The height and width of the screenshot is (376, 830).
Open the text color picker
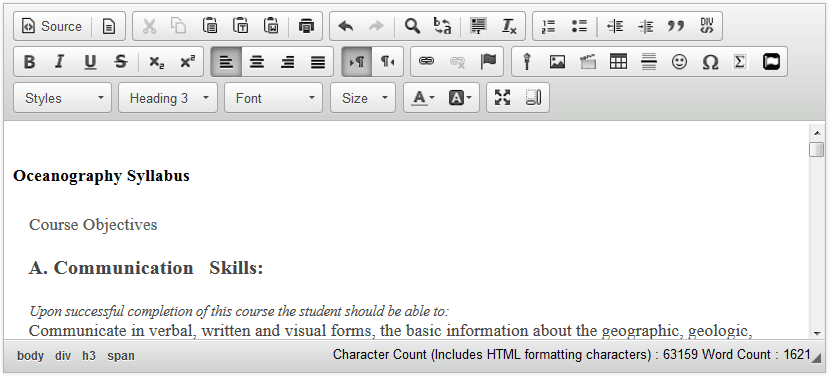point(423,98)
